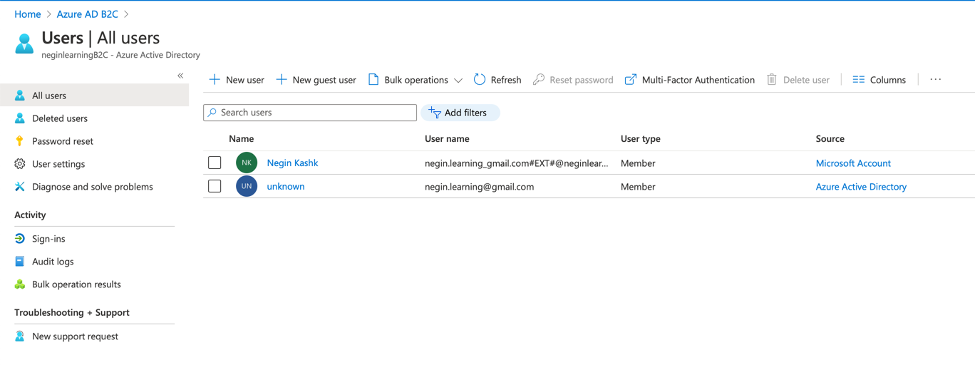The image size is (977, 366).
Task: Open the more options ellipsis
Action: (x=935, y=80)
